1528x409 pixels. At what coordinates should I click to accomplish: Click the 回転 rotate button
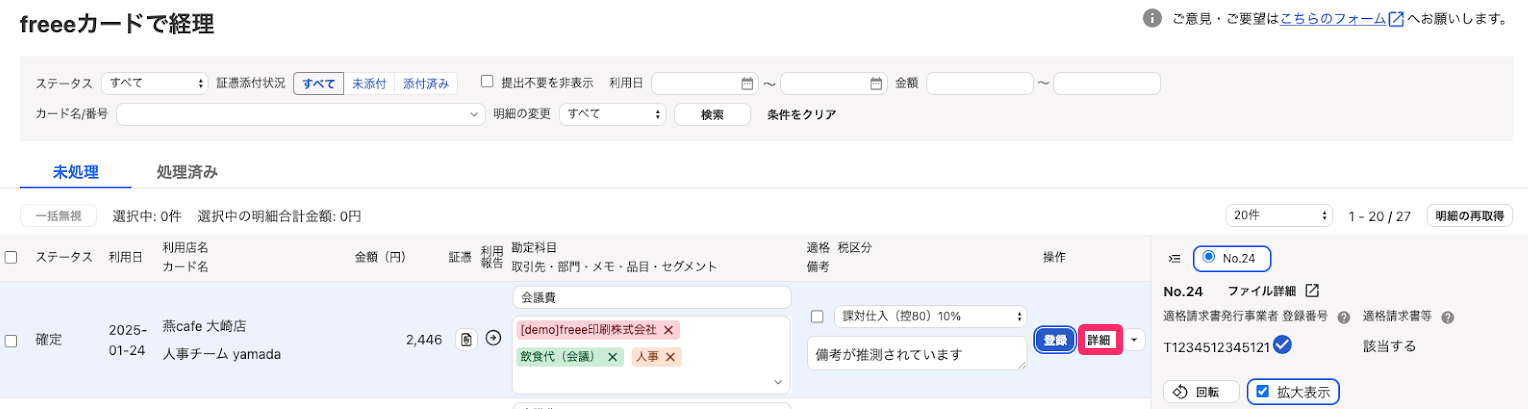[1201, 392]
